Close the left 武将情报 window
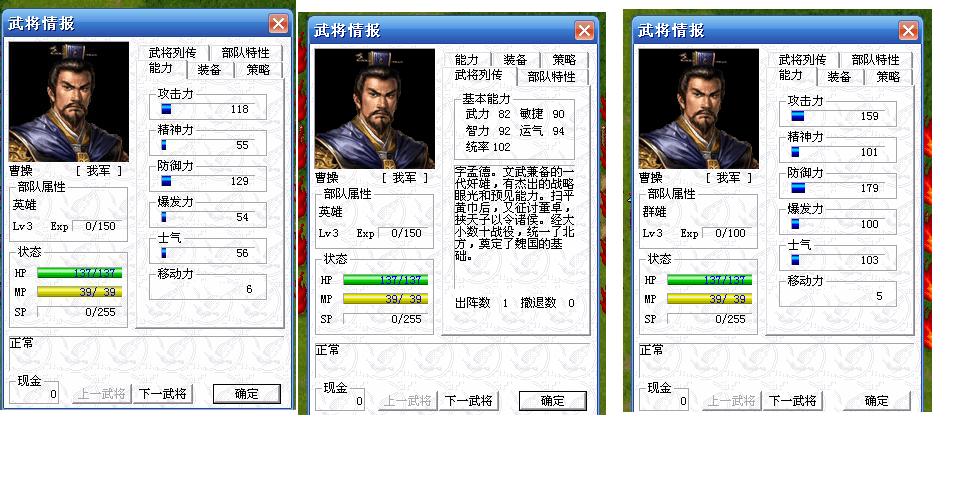 (x=278, y=23)
